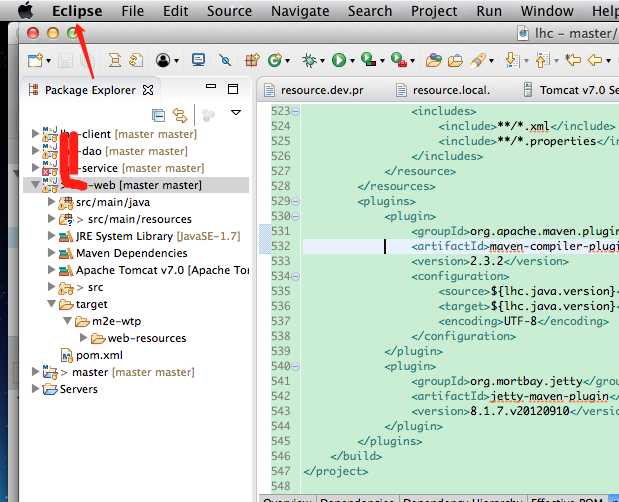Click the Previous Annotation up arrow icon

coord(541,60)
